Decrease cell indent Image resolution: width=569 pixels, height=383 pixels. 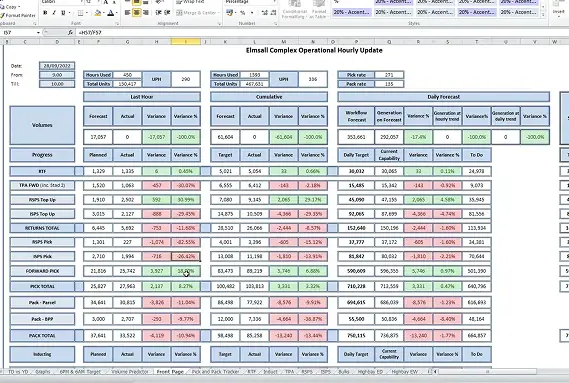tap(159, 13)
